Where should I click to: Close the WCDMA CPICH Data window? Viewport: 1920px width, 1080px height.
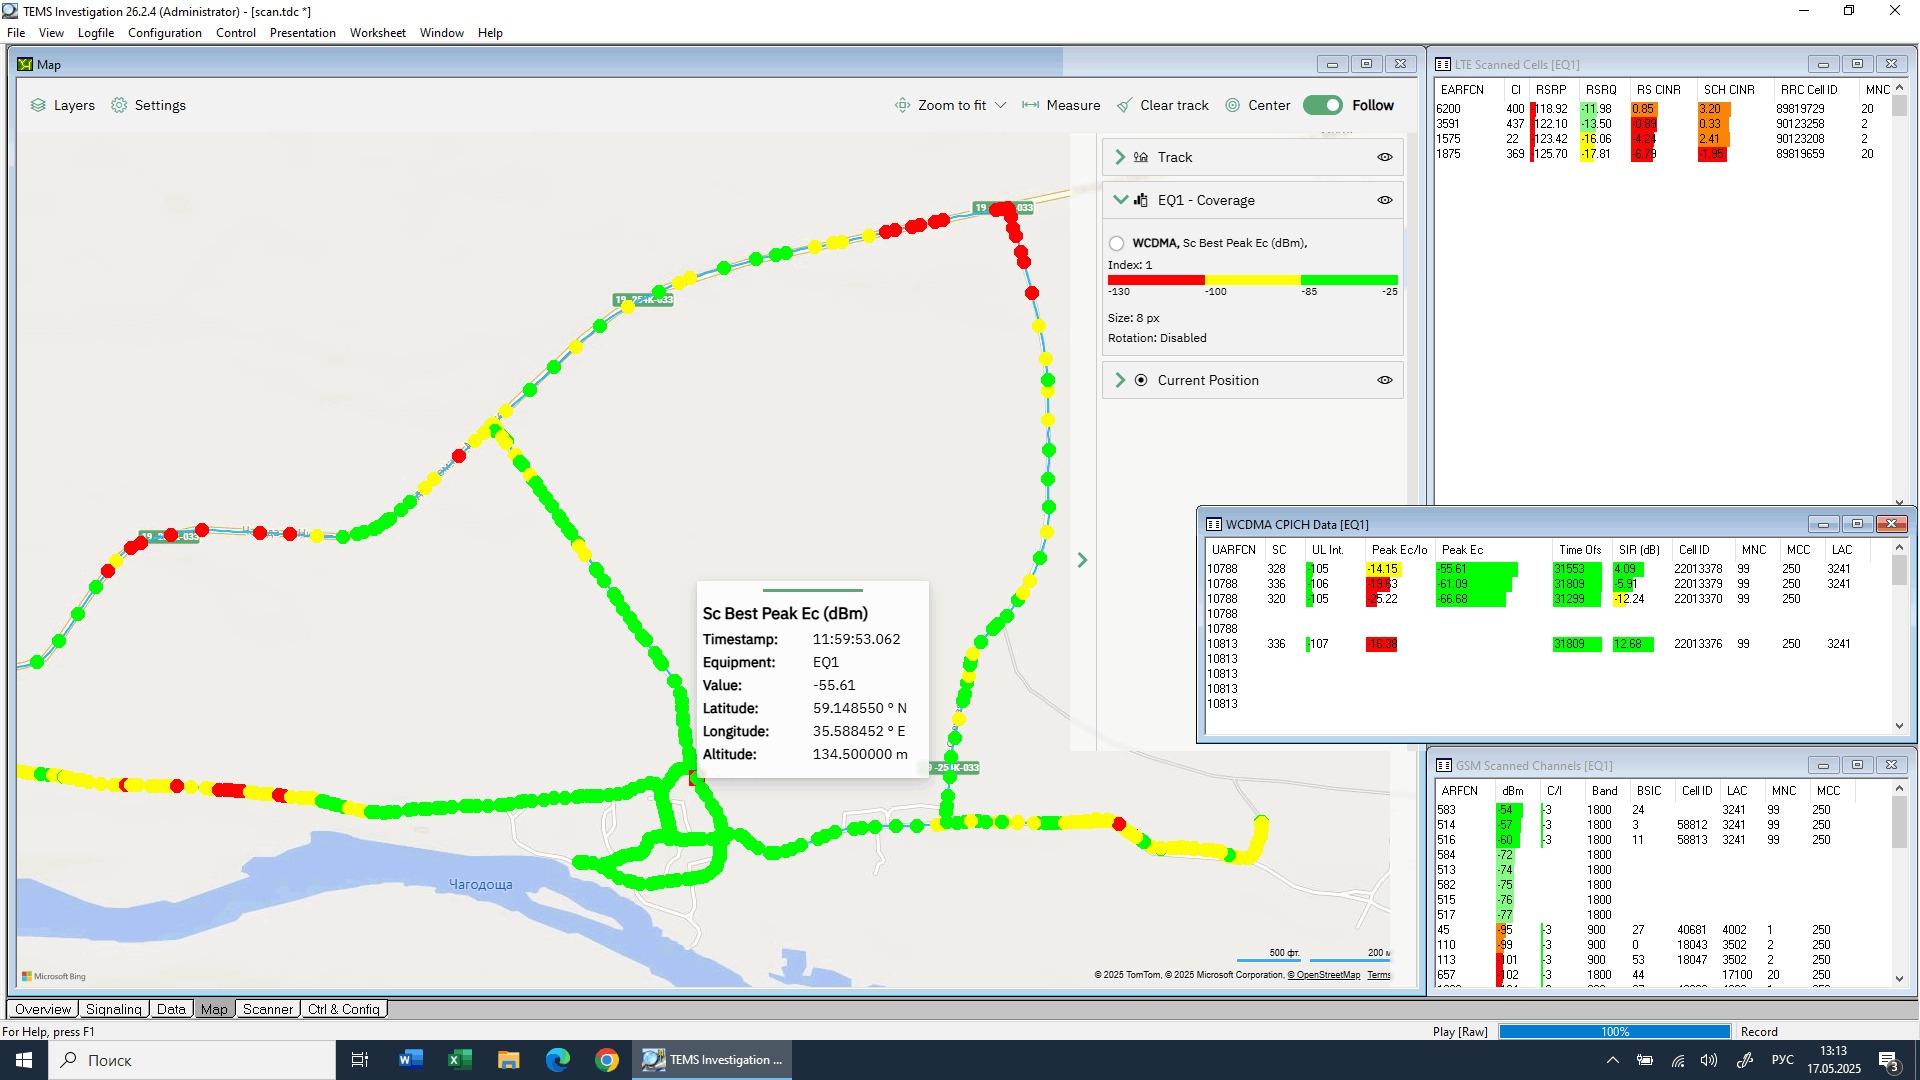point(1891,524)
